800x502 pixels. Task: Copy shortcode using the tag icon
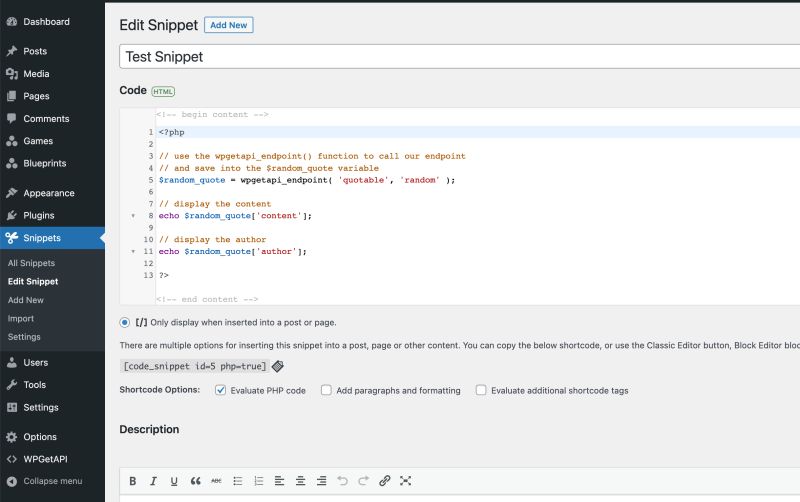pos(278,366)
